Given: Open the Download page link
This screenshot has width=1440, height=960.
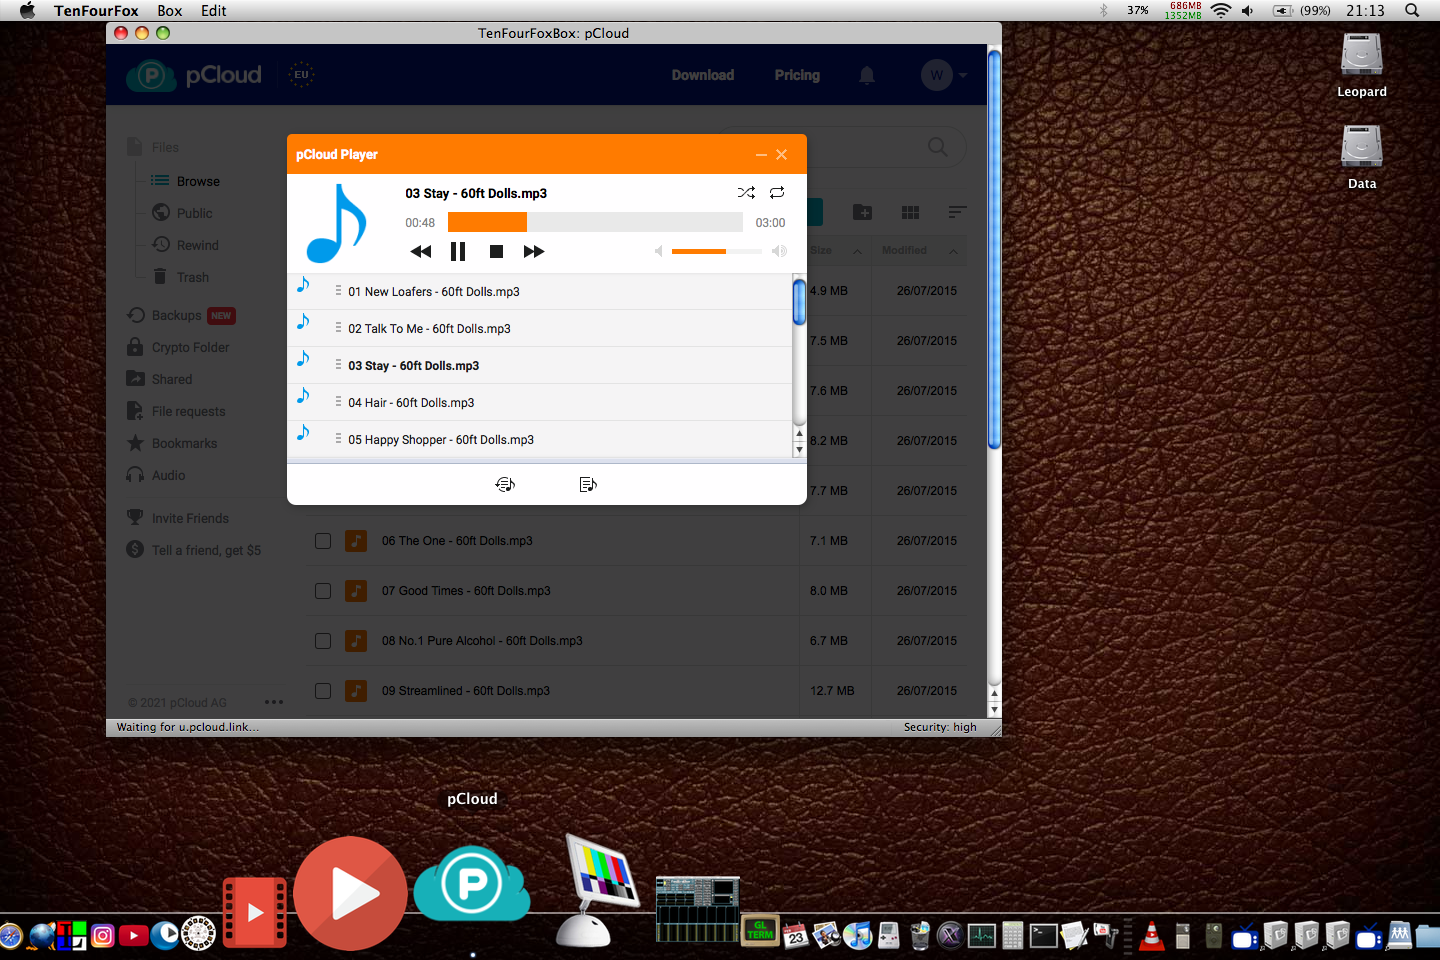Looking at the screenshot, I should (x=703, y=75).
